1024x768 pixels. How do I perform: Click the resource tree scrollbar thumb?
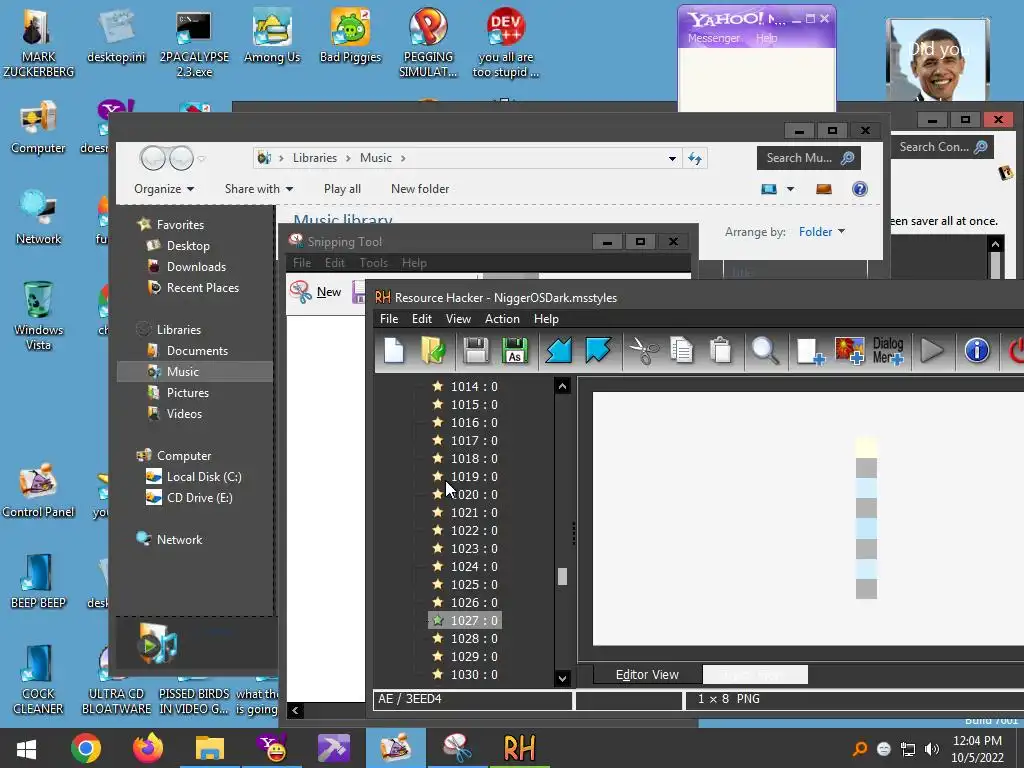coord(562,576)
